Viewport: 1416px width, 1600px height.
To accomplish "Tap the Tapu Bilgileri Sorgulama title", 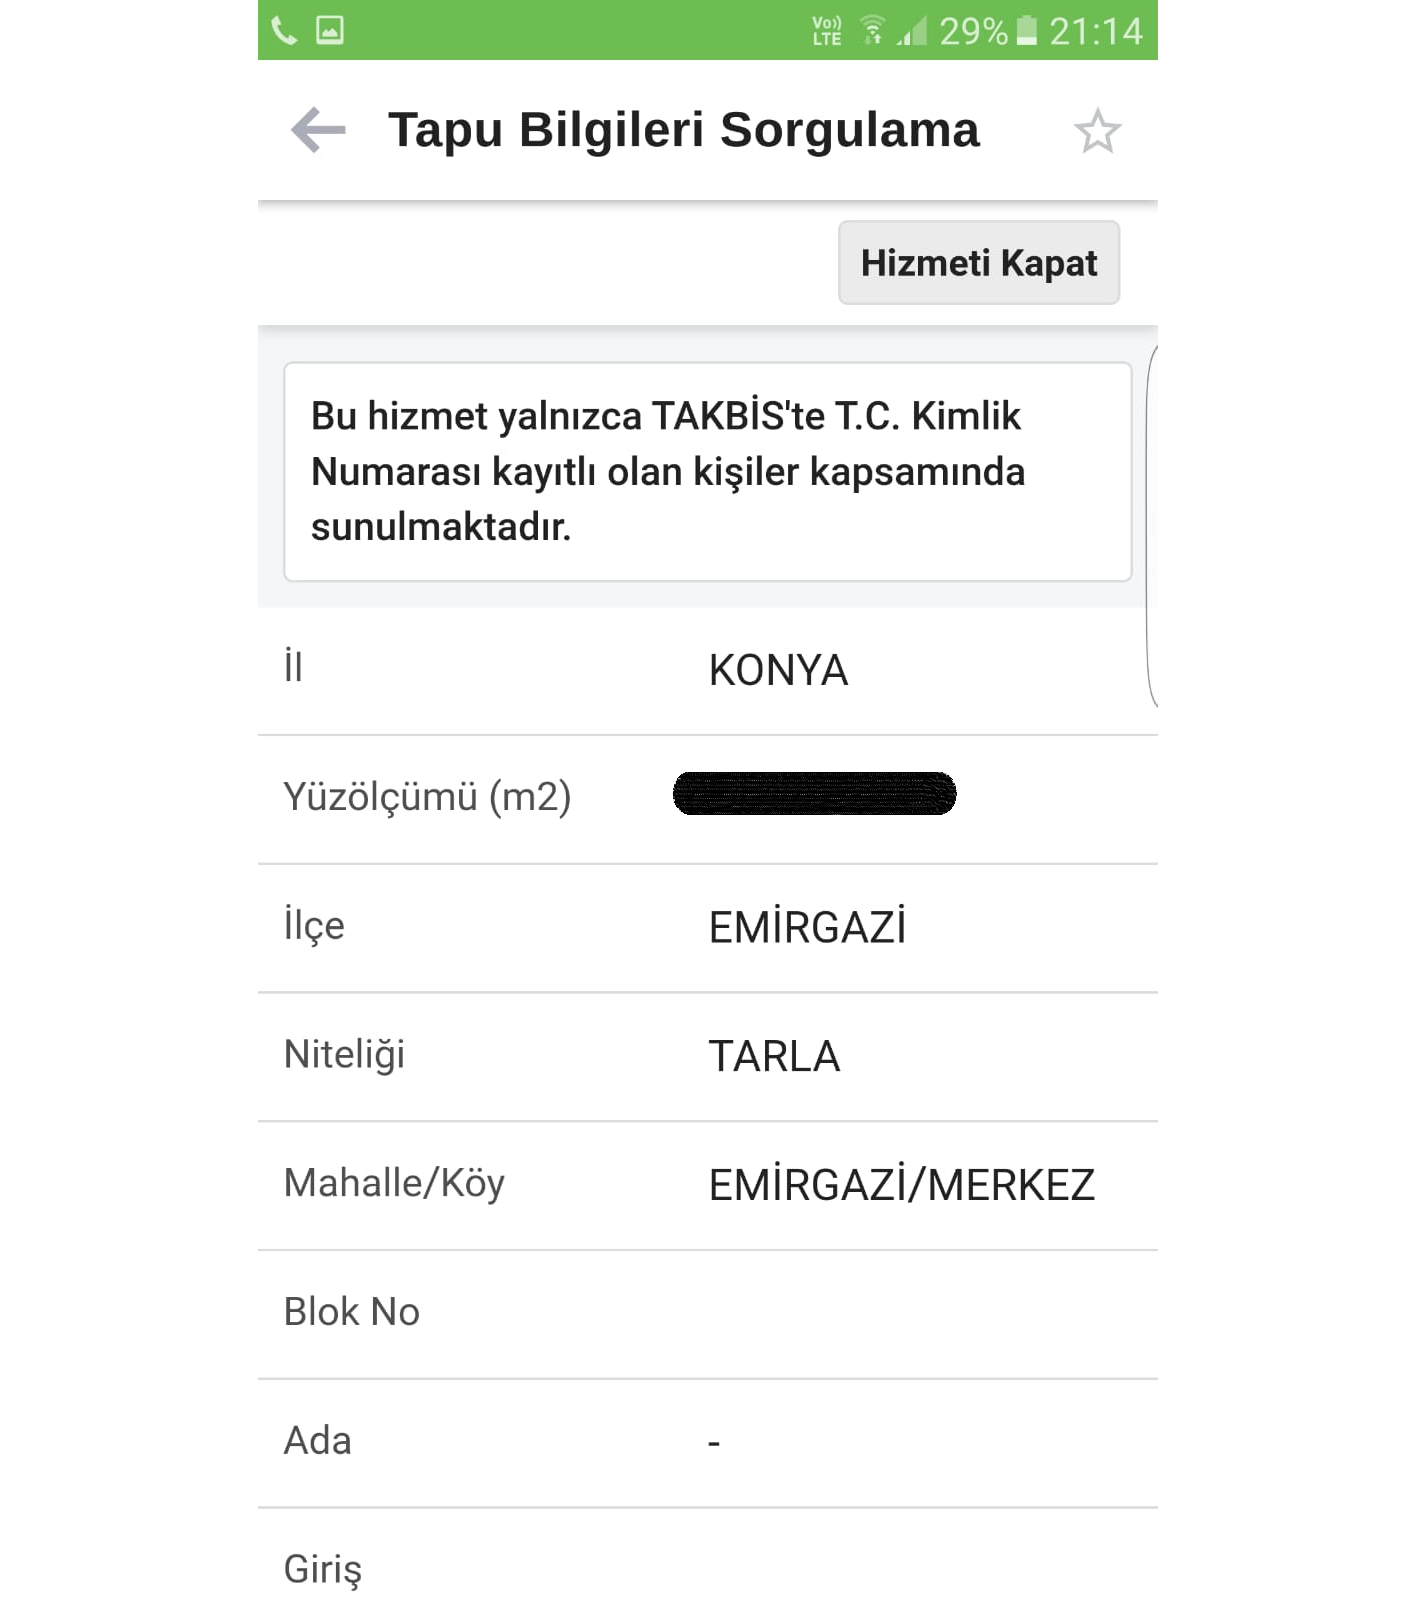I will (x=684, y=130).
